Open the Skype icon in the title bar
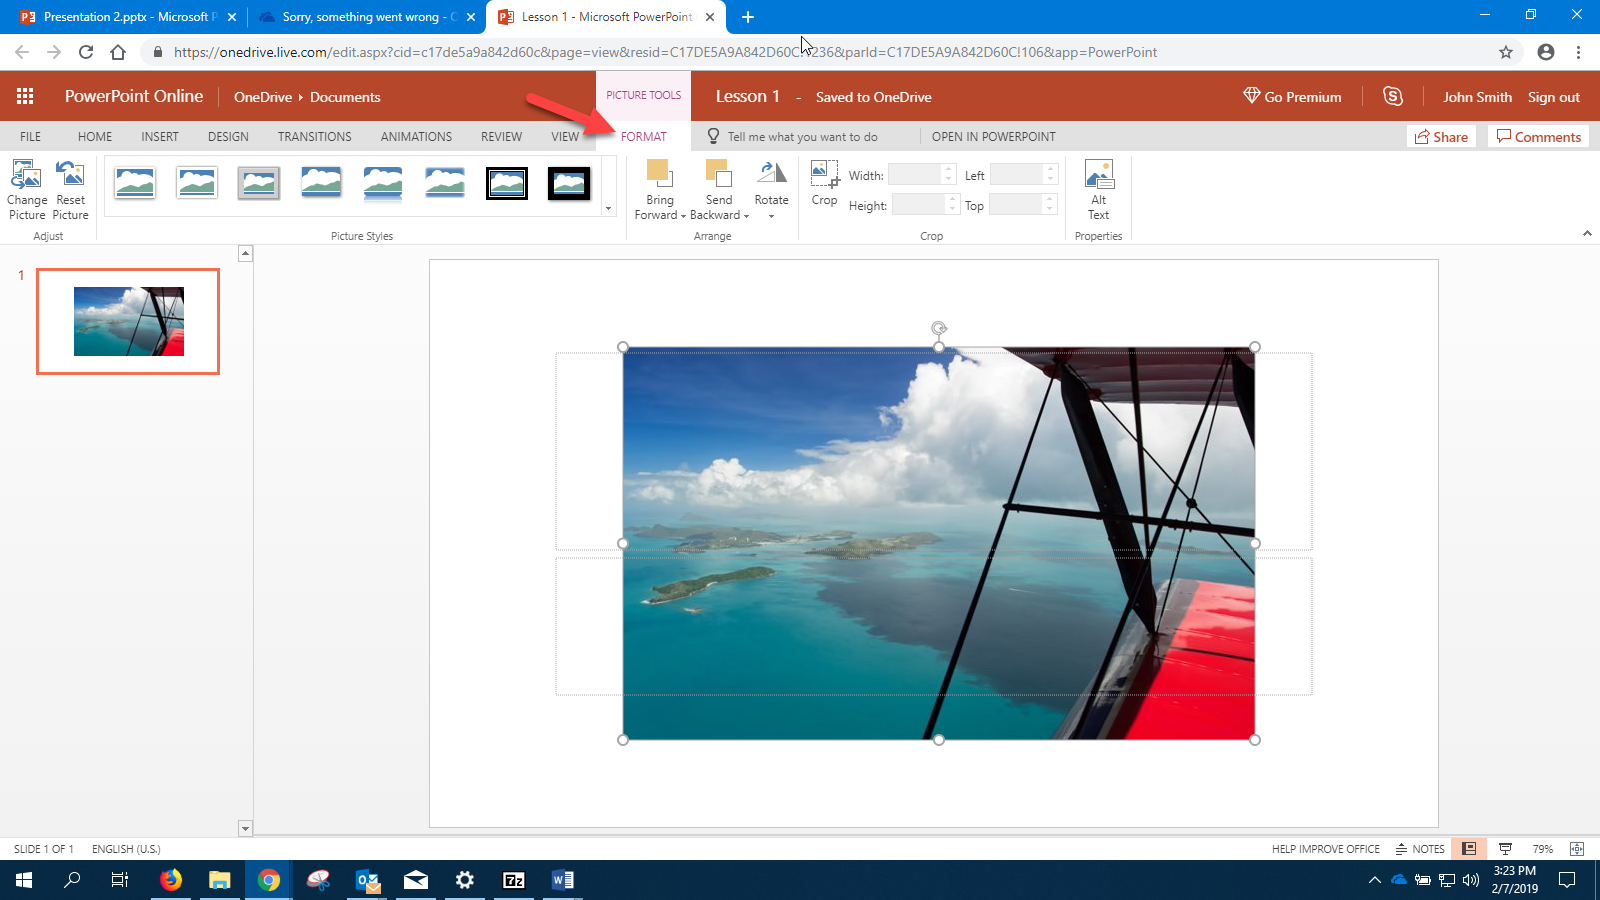1600x900 pixels. coord(1393,96)
